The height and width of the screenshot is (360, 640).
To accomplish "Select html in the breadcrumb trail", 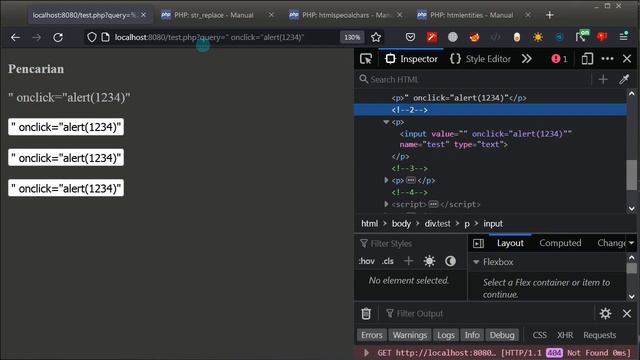I will point(369,224).
